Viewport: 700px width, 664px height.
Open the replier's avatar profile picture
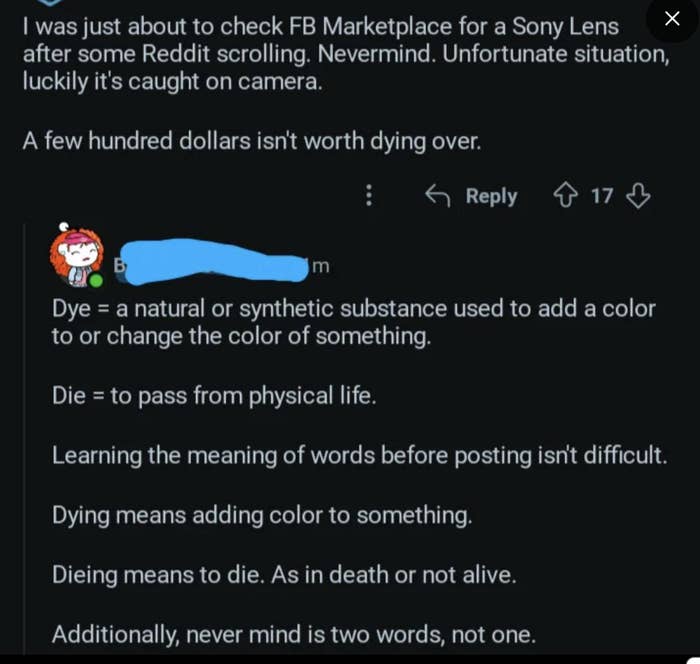point(76,255)
